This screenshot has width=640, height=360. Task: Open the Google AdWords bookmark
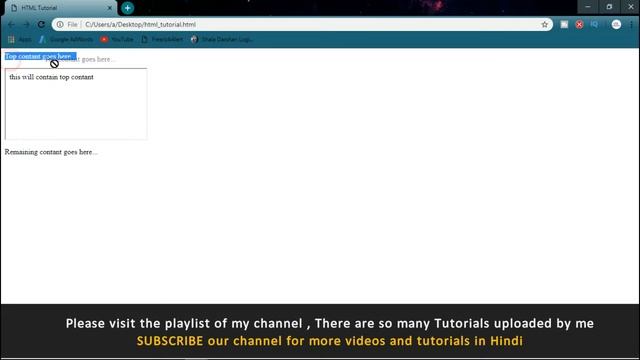tap(66, 39)
